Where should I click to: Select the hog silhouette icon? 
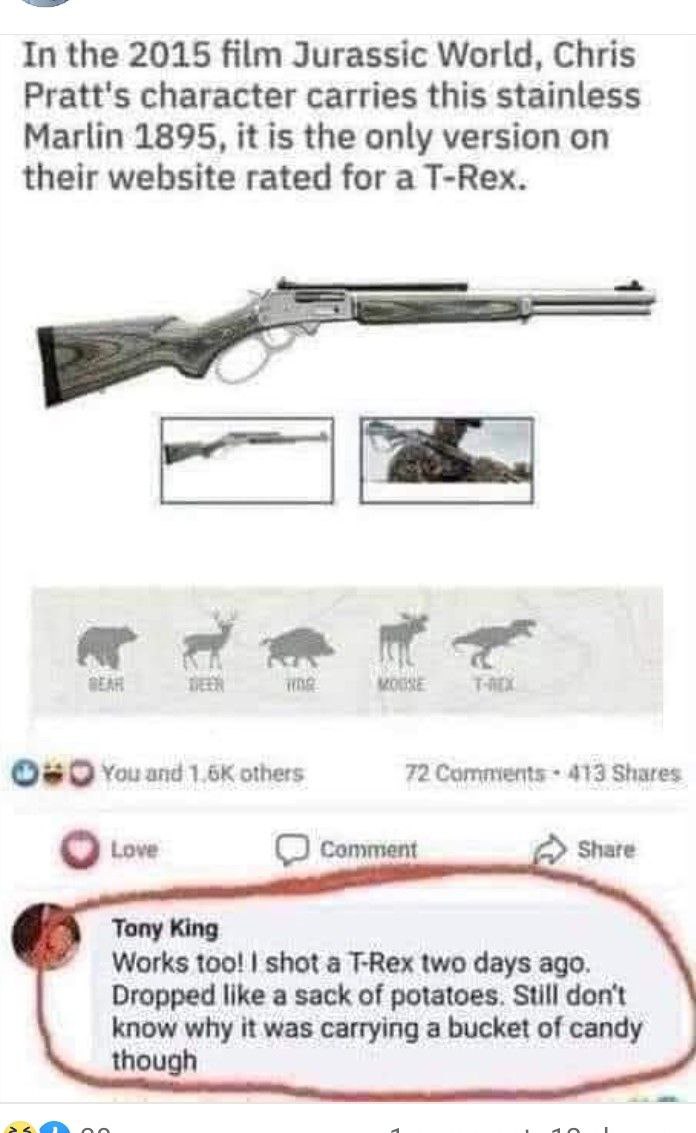pos(297,647)
